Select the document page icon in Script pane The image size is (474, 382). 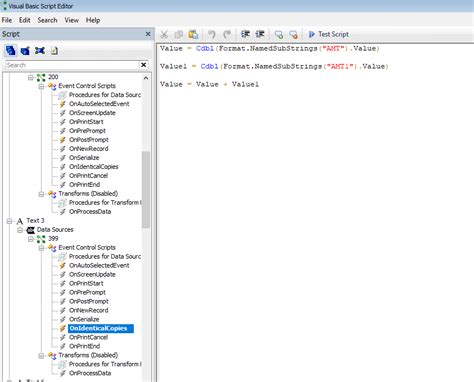[54, 51]
